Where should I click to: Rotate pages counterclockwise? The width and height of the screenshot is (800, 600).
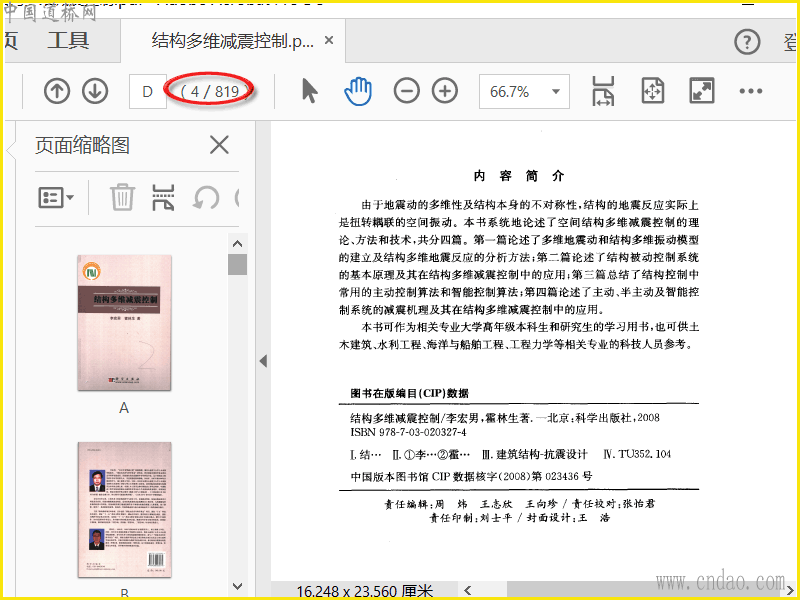coord(206,197)
